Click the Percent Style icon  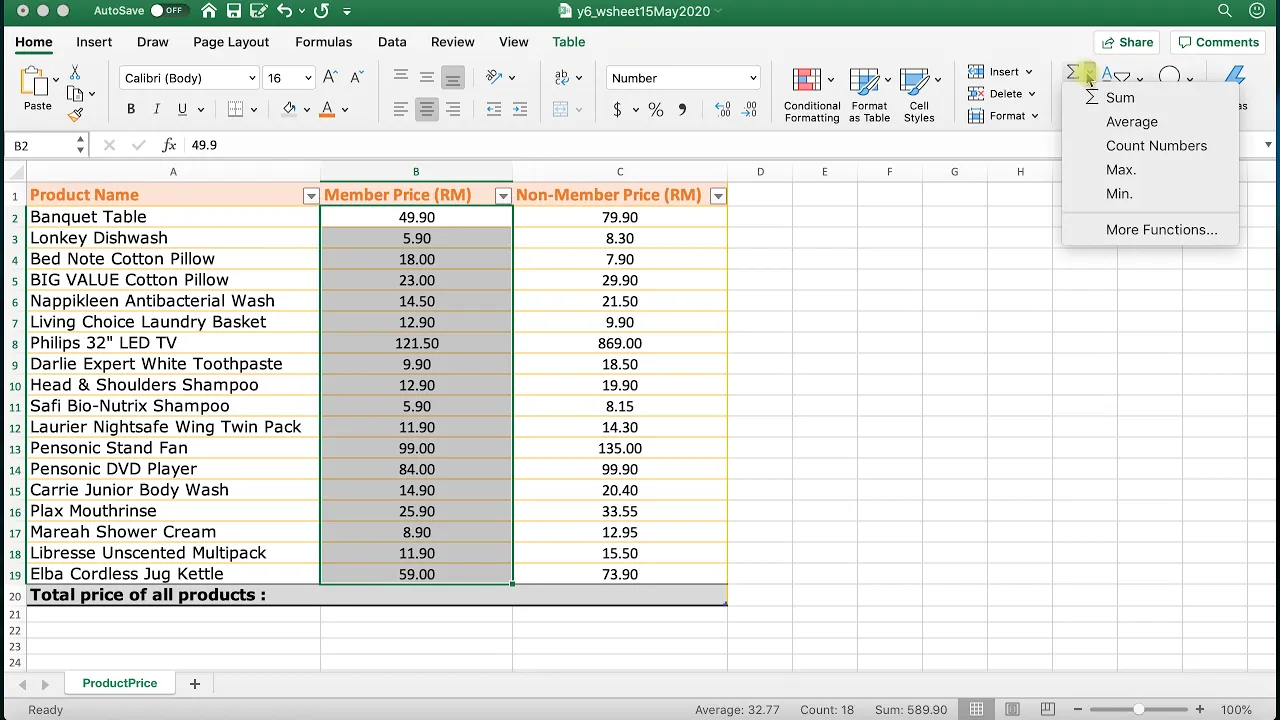656,109
